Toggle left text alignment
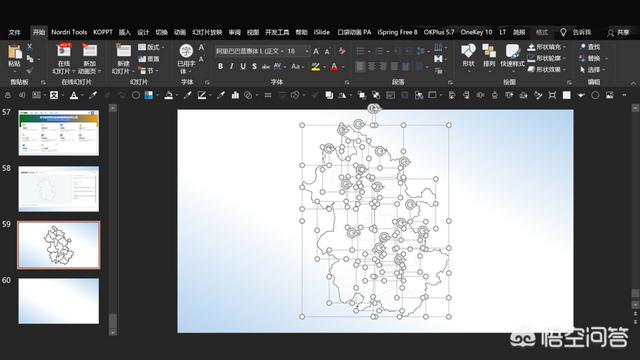This screenshot has width=640, height=360. tap(360, 66)
